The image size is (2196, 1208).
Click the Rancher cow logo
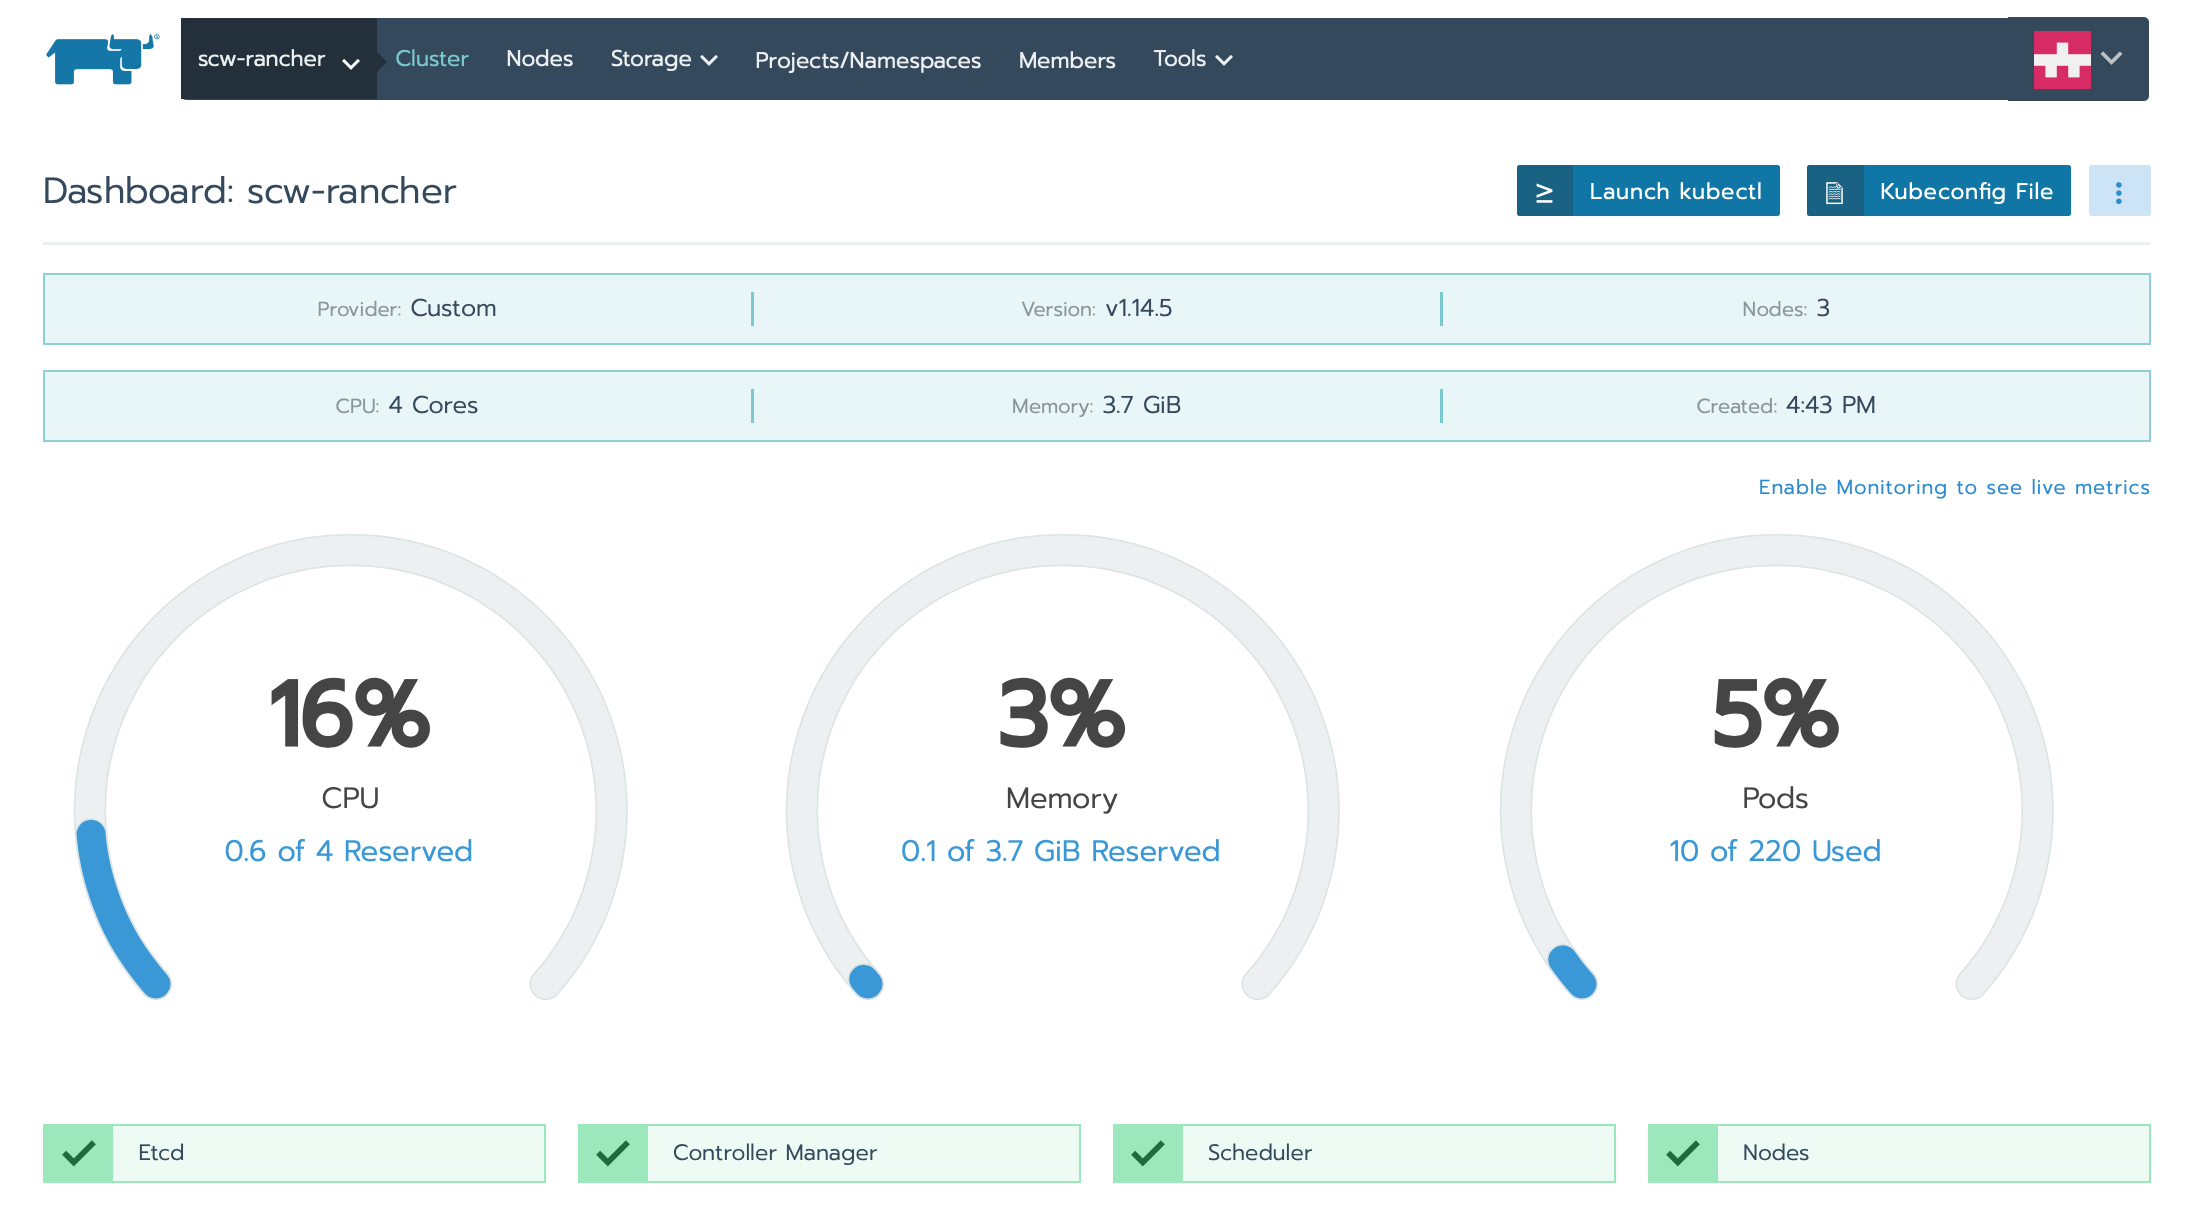click(101, 59)
